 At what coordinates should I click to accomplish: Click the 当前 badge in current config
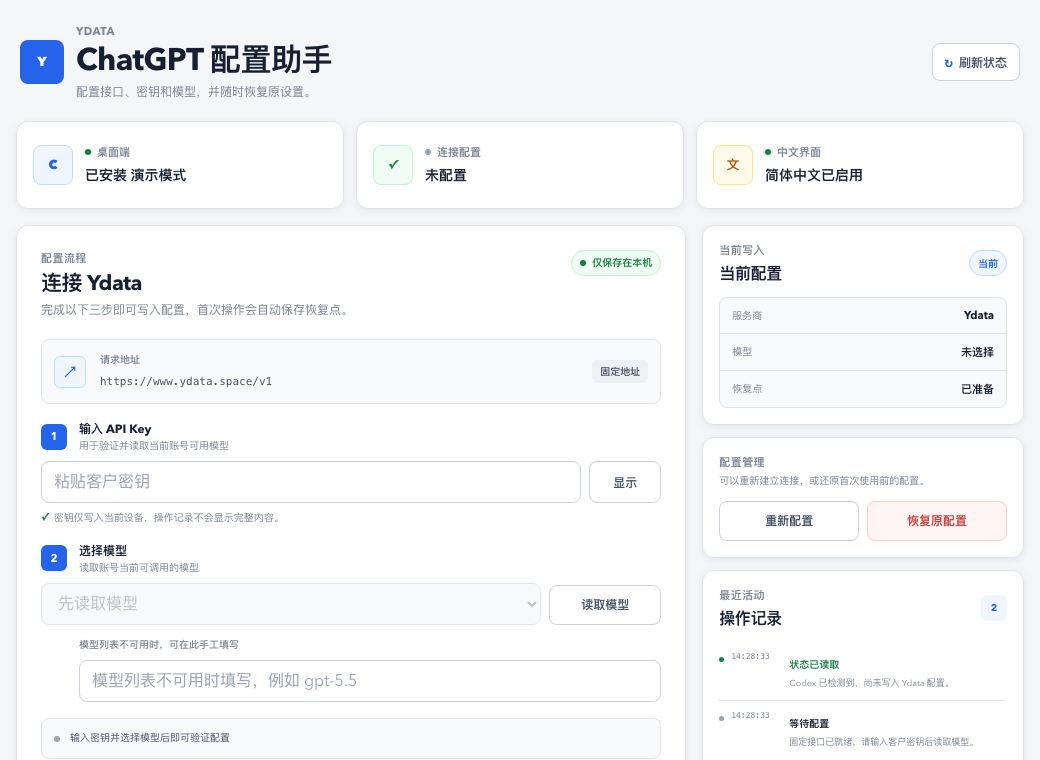pyautogui.click(x=988, y=263)
